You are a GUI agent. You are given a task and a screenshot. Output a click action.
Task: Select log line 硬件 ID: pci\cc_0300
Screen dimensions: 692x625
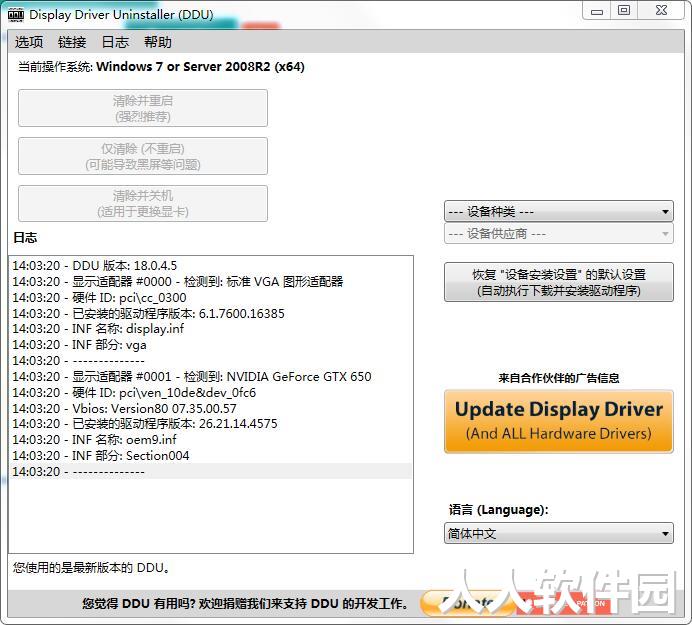click(x=210, y=297)
